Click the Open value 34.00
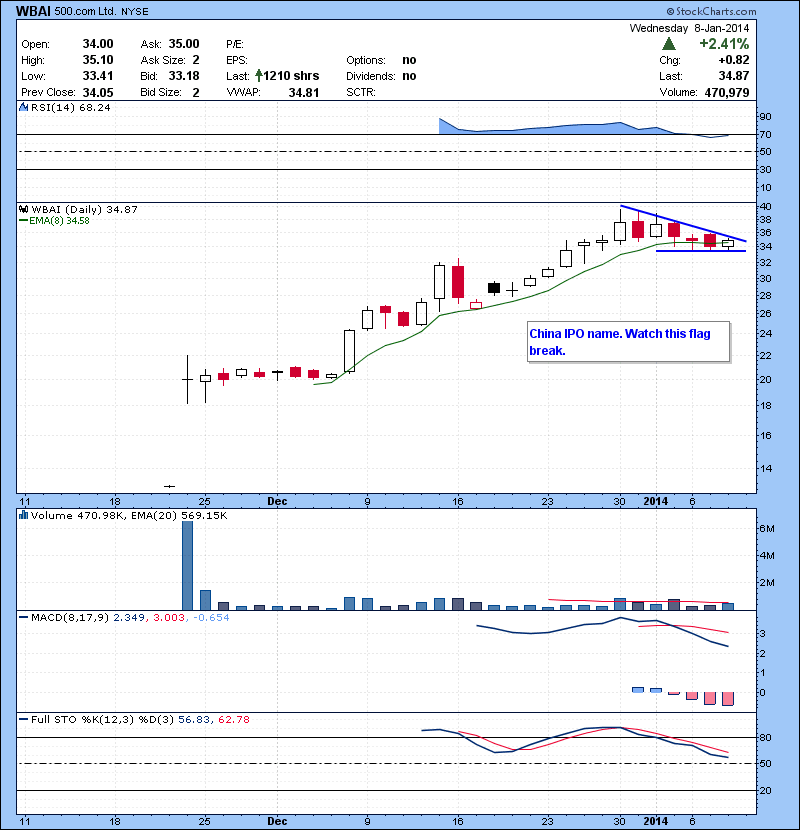This screenshot has height=830, width=800. coord(98,44)
